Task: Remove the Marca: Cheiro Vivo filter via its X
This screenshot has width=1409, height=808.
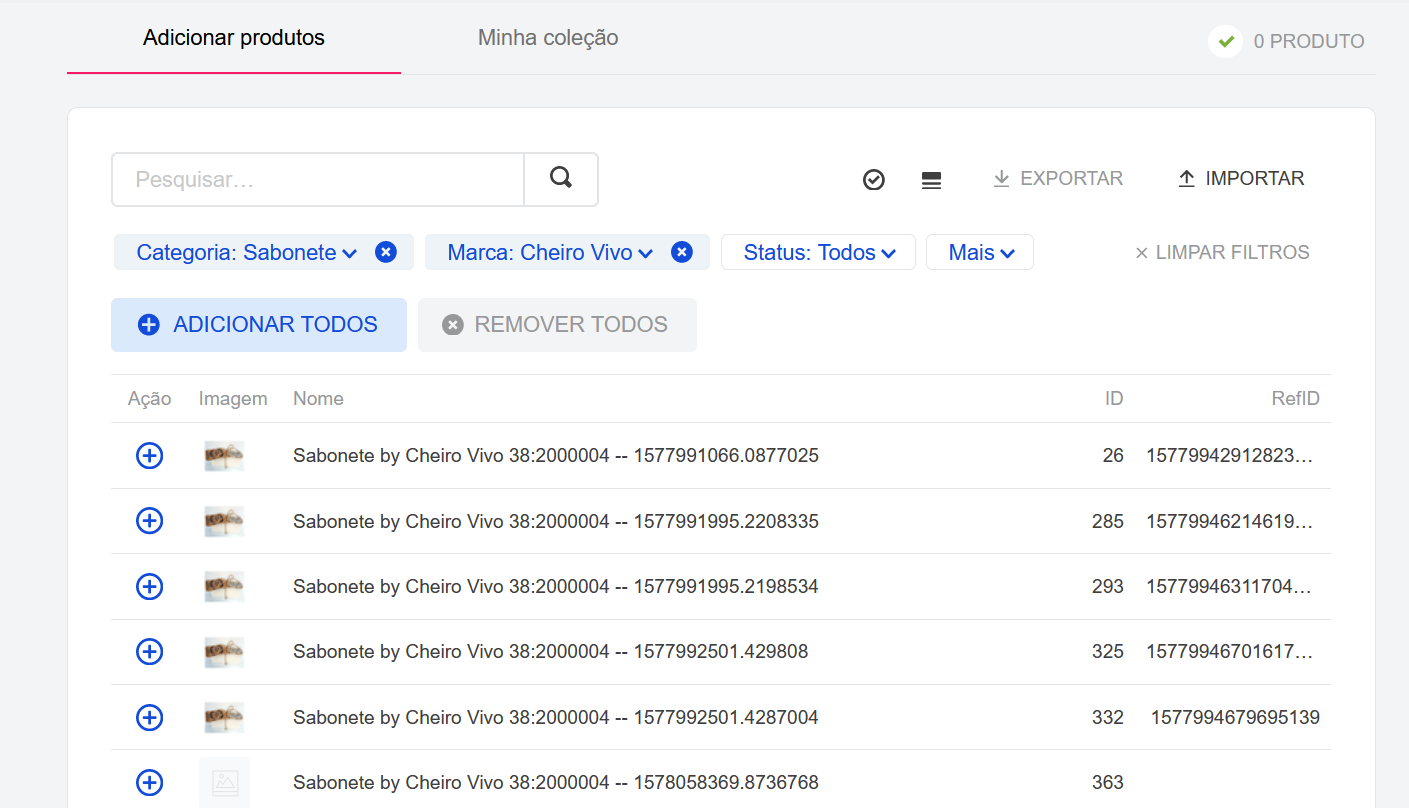Action: coord(682,252)
